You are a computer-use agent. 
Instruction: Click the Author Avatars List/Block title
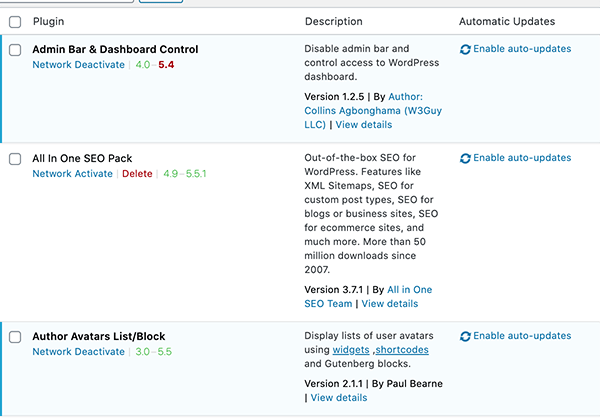[x=99, y=336]
